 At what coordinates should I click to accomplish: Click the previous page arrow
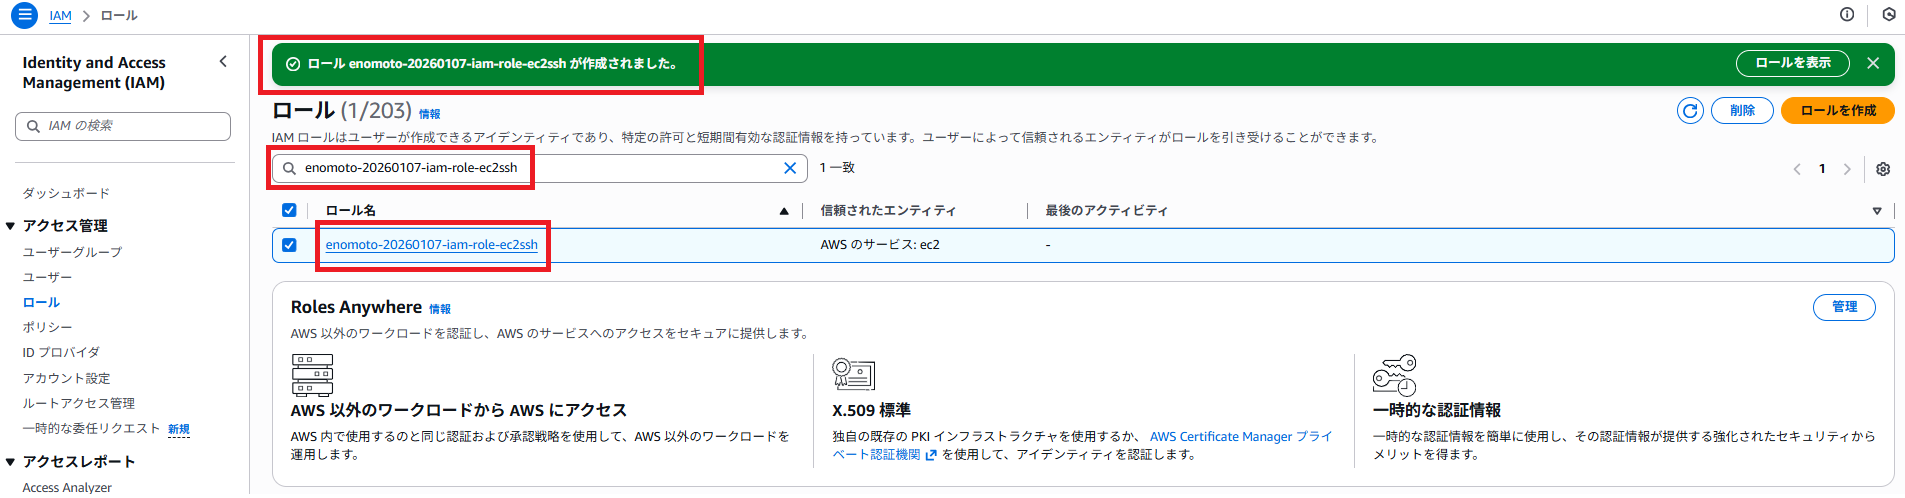pos(1797,169)
